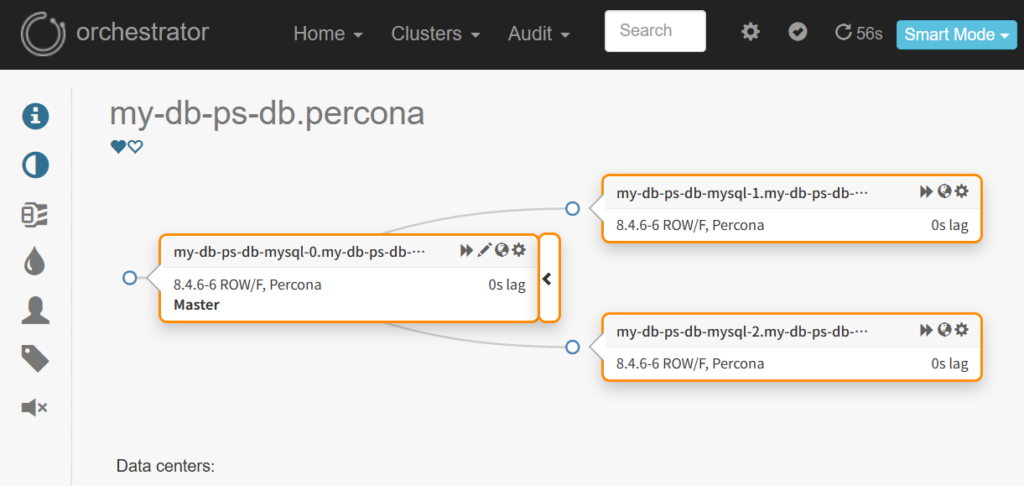The height and width of the screenshot is (486, 1024).
Task: Open the Smart Mode dropdown
Action: (x=956, y=34)
